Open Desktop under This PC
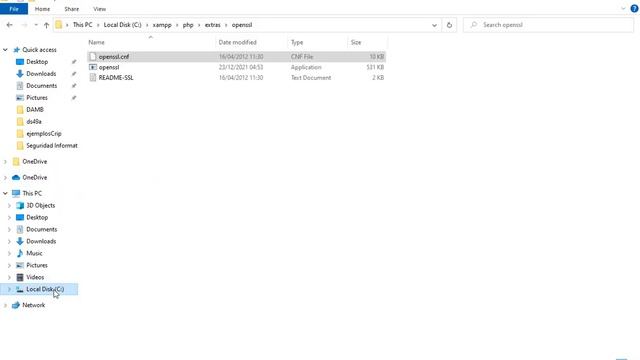Image resolution: width=640 pixels, height=360 pixels. [x=37, y=218]
